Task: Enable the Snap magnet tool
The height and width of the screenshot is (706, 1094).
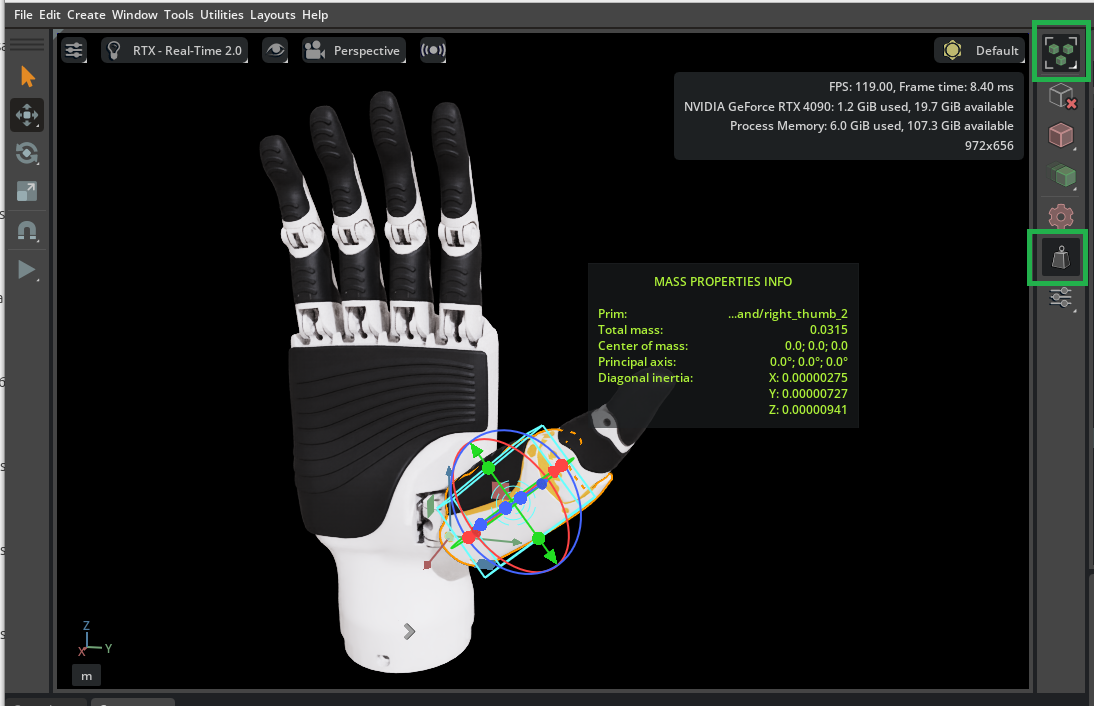Action: pyautogui.click(x=27, y=230)
